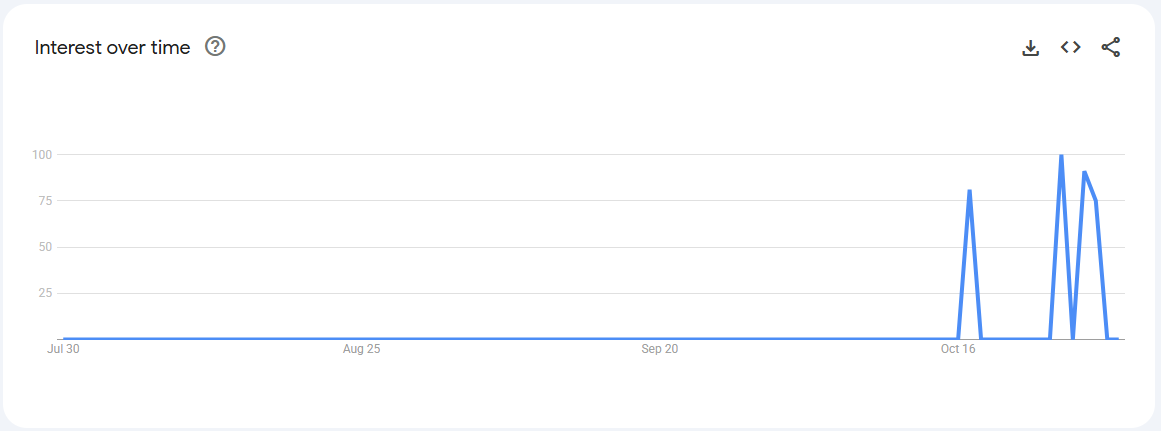1161x431 pixels.
Task: Select the Aug 25 date label
Action: click(x=361, y=349)
